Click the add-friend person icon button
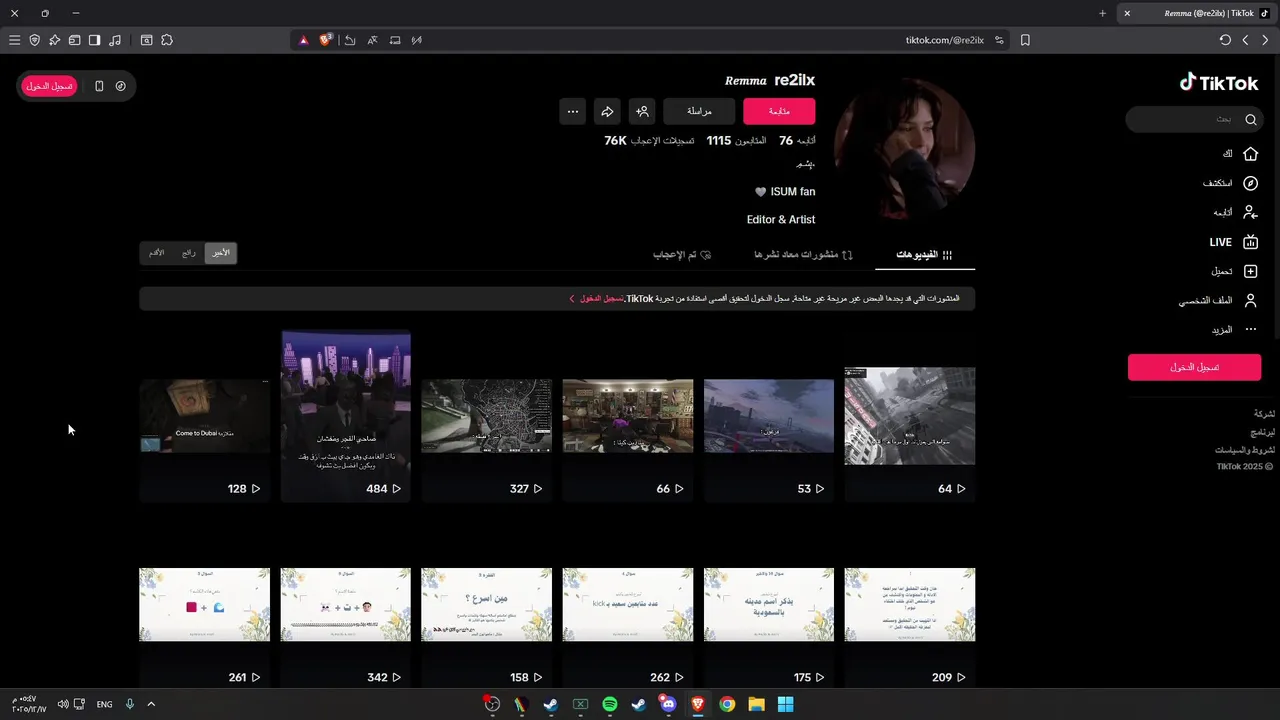The width and height of the screenshot is (1280, 720). [x=643, y=111]
